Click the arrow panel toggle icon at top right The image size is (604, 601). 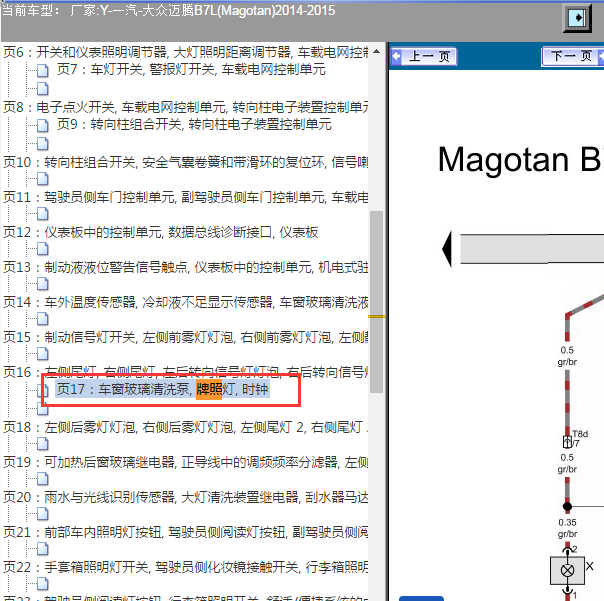(x=577, y=18)
